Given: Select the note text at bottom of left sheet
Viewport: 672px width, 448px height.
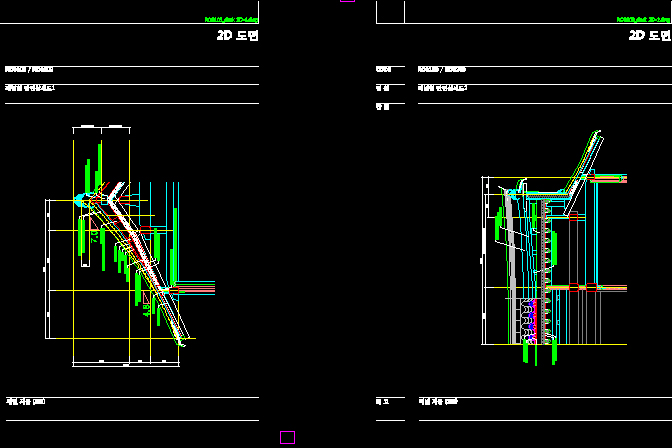Looking at the screenshot, I should coord(25,401).
